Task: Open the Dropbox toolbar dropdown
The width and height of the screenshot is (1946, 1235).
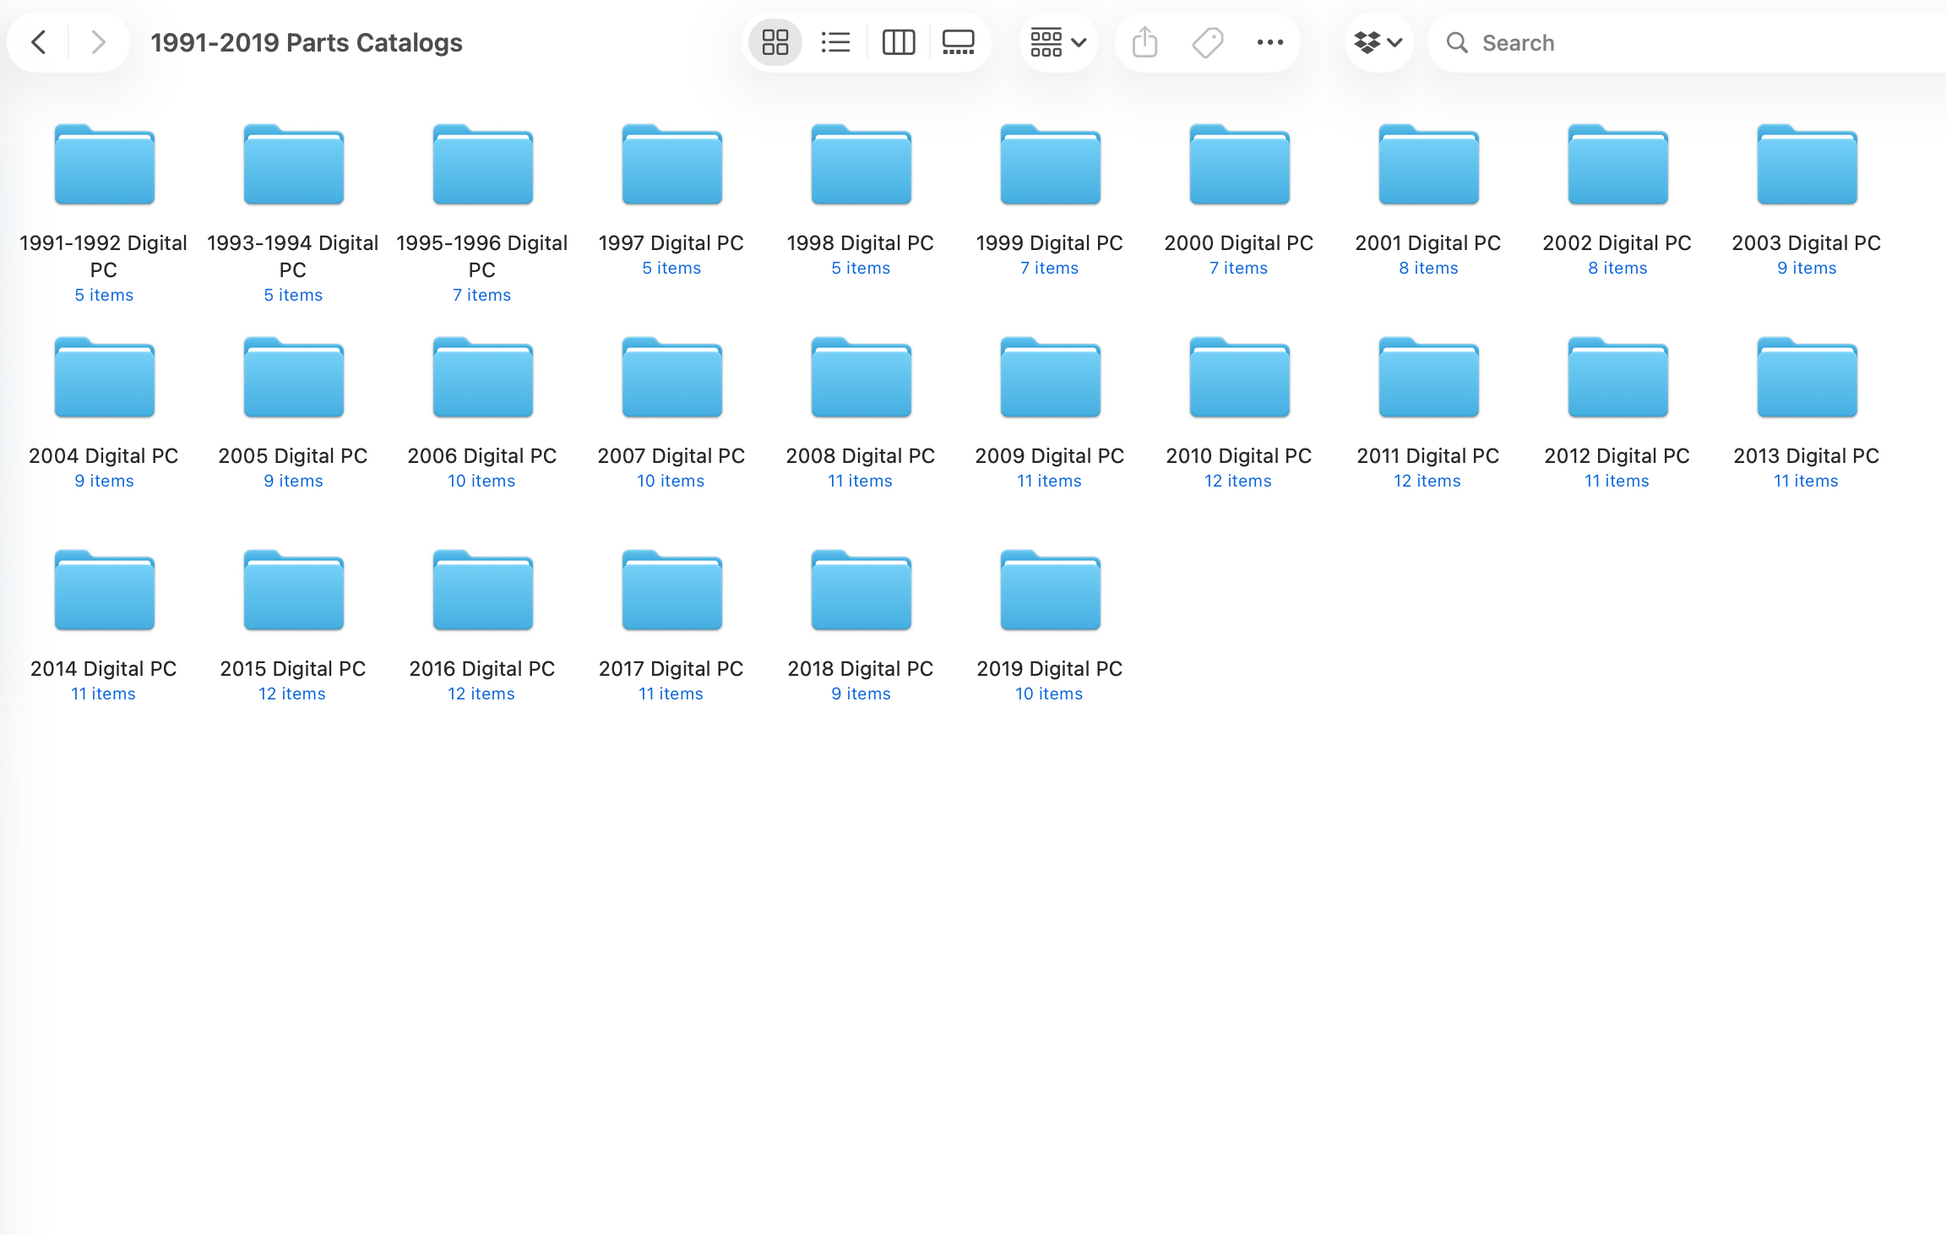Action: (1378, 42)
